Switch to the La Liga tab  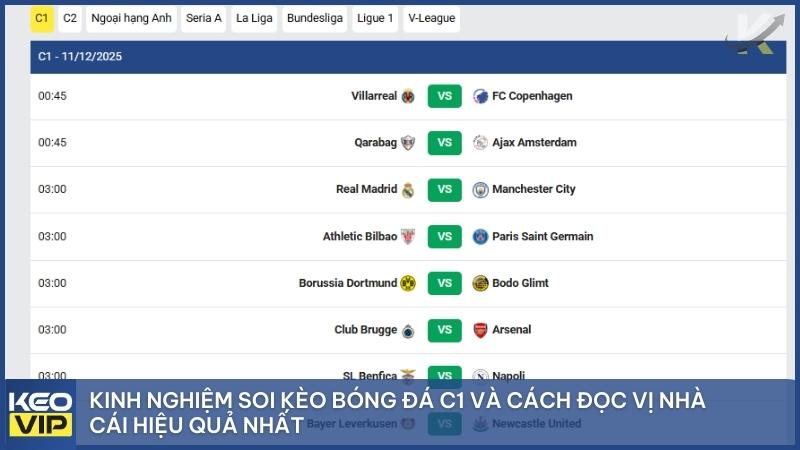coord(254,18)
